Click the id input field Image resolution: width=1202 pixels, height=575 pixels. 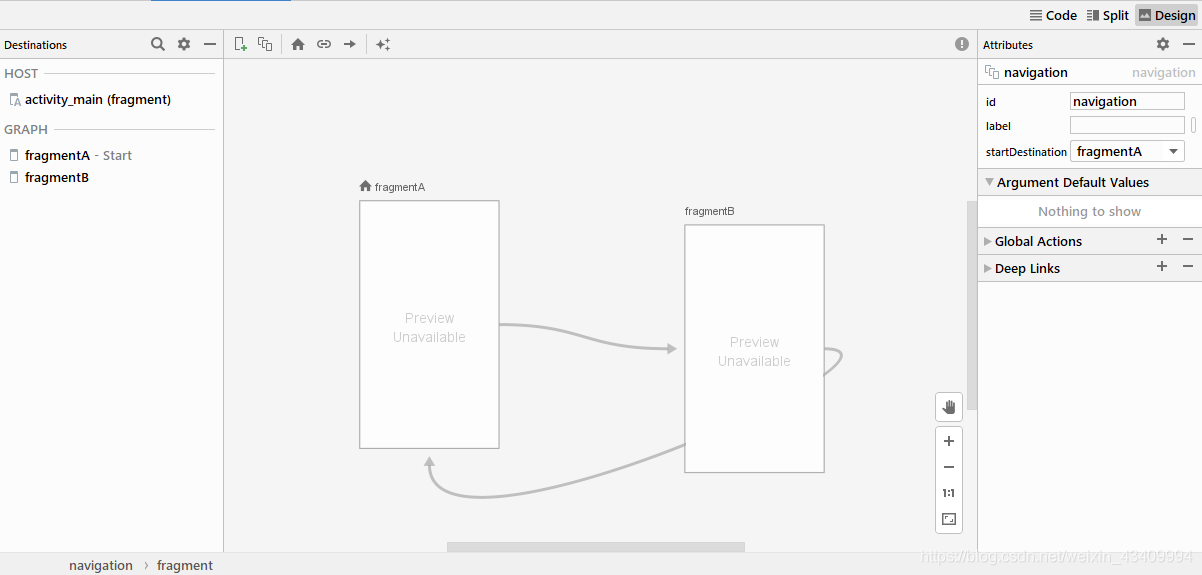point(1127,101)
